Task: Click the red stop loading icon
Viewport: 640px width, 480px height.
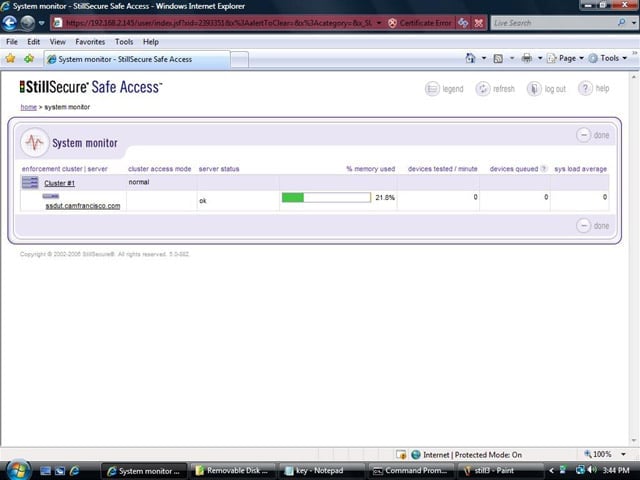Action: point(479,23)
